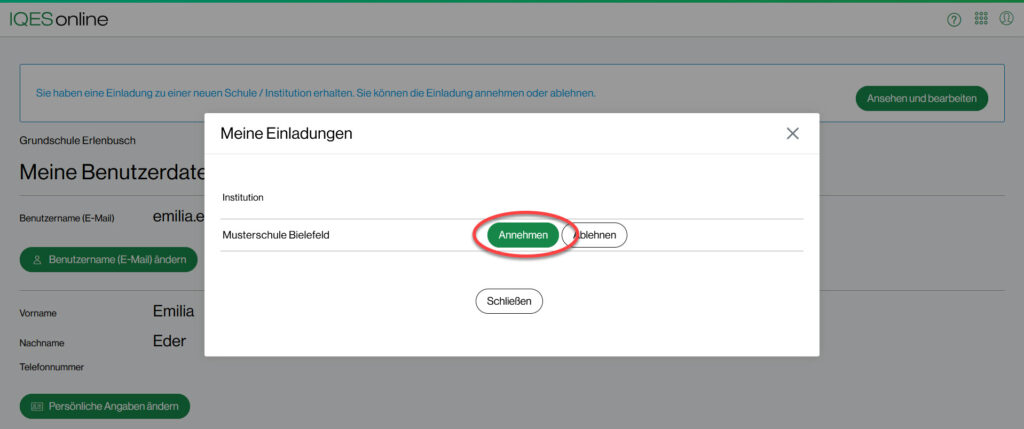Viewport: 1024px width, 429px height.
Task: Click the Ansehen und bearbeiten button
Action: click(x=921, y=98)
